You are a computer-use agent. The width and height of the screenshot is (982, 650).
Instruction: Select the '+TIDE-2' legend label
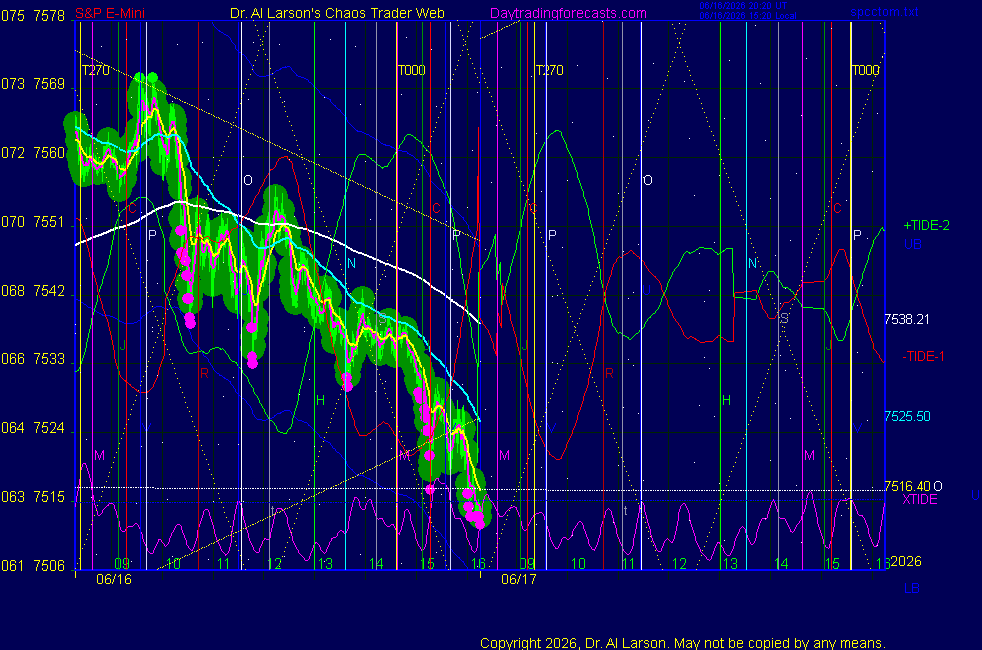click(x=926, y=225)
